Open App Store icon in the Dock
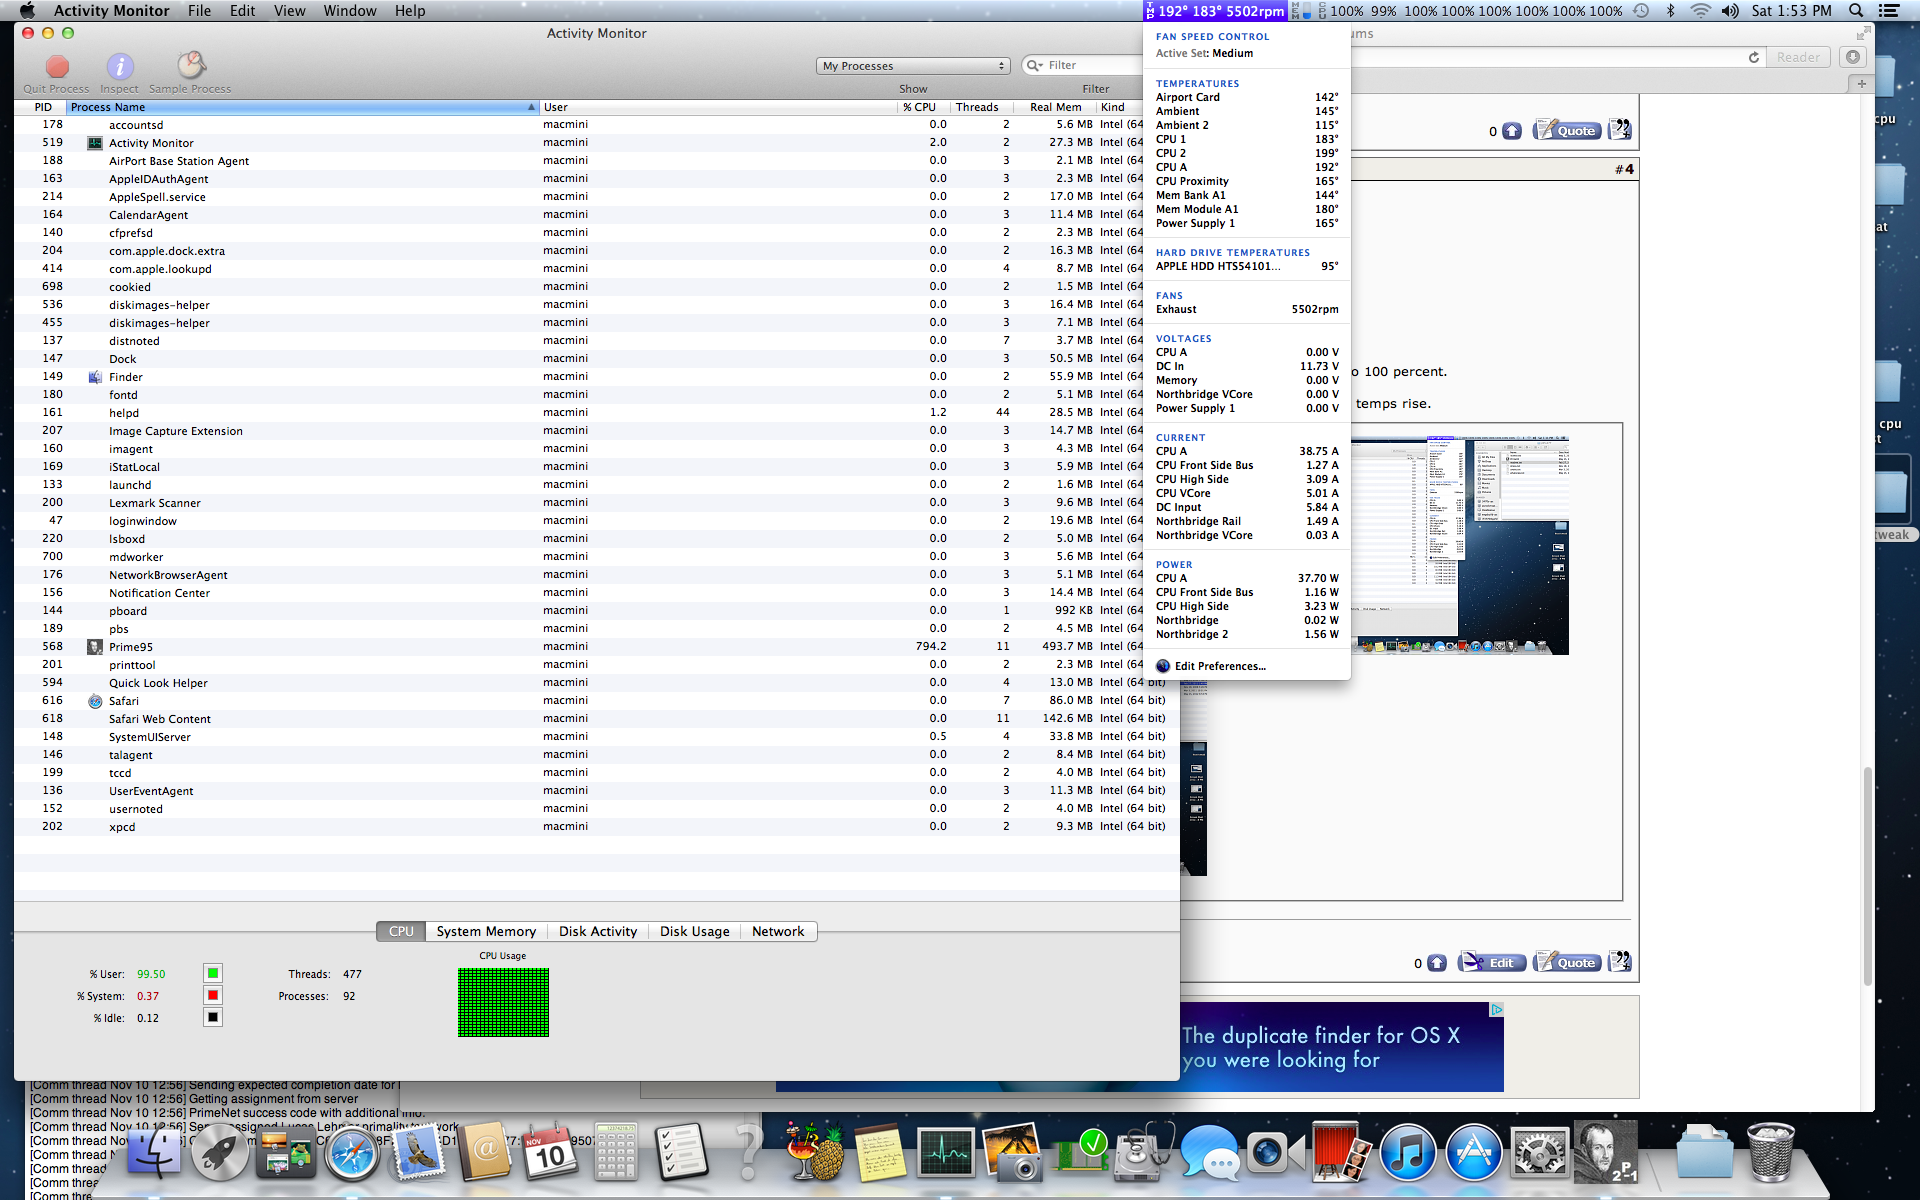This screenshot has width=1920, height=1200. [1474, 1154]
